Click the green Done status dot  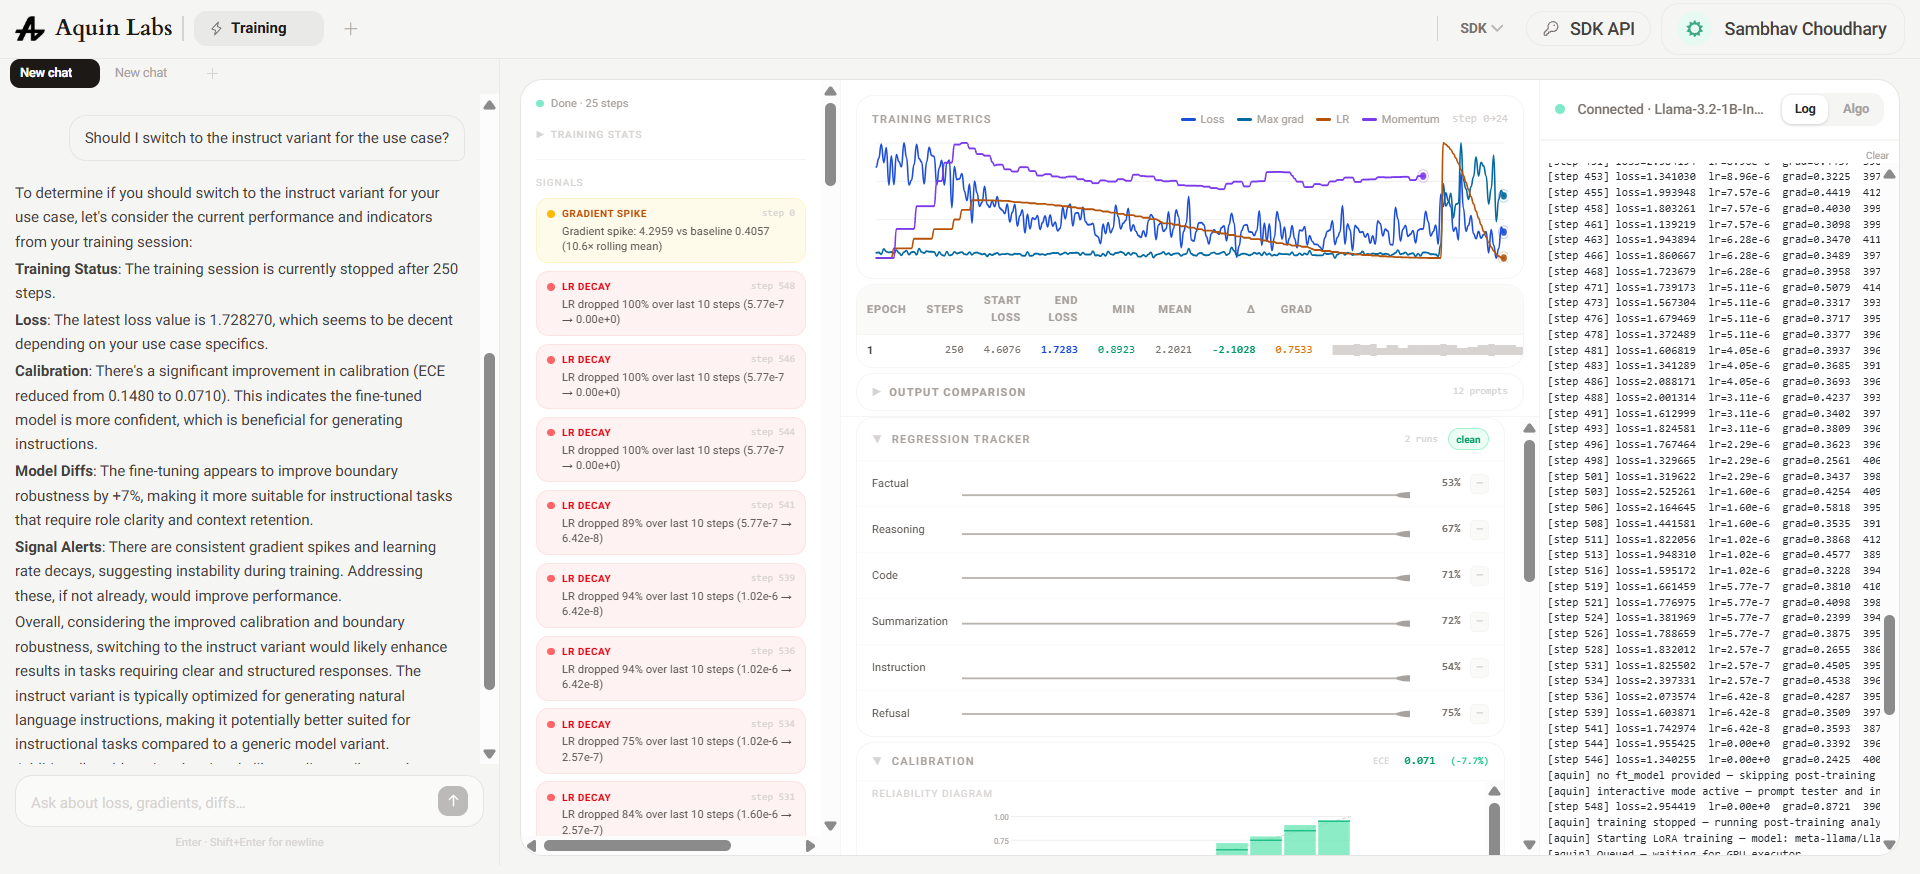(540, 103)
